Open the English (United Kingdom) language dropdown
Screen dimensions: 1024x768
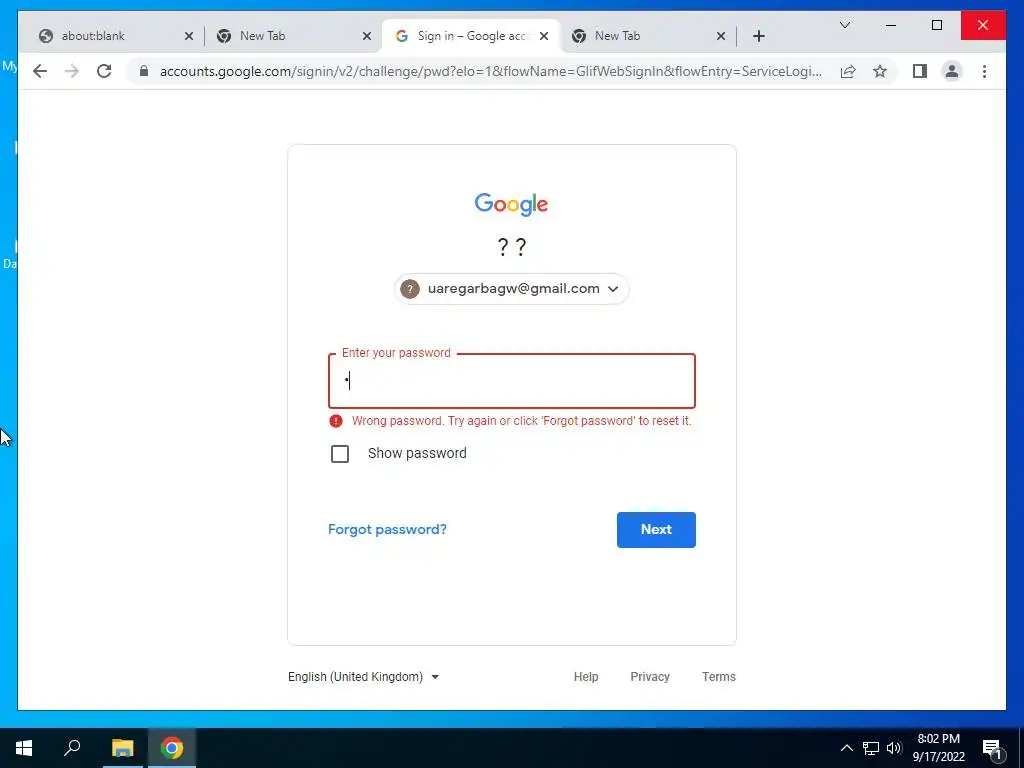click(x=363, y=677)
